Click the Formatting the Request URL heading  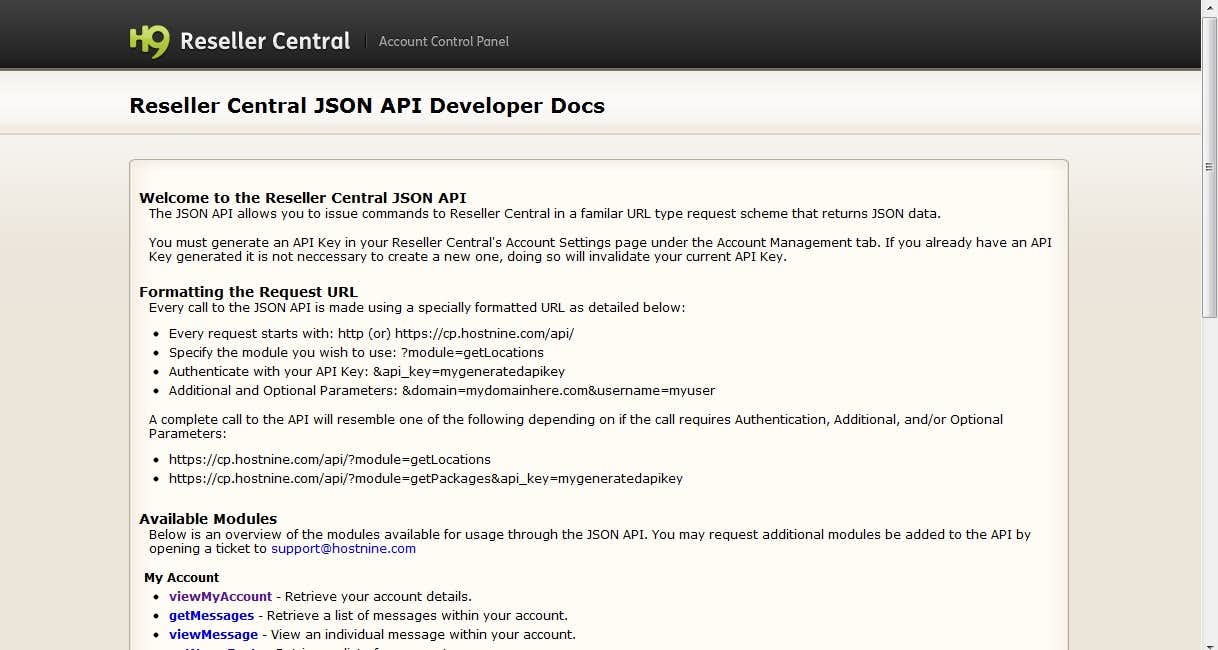coord(248,292)
